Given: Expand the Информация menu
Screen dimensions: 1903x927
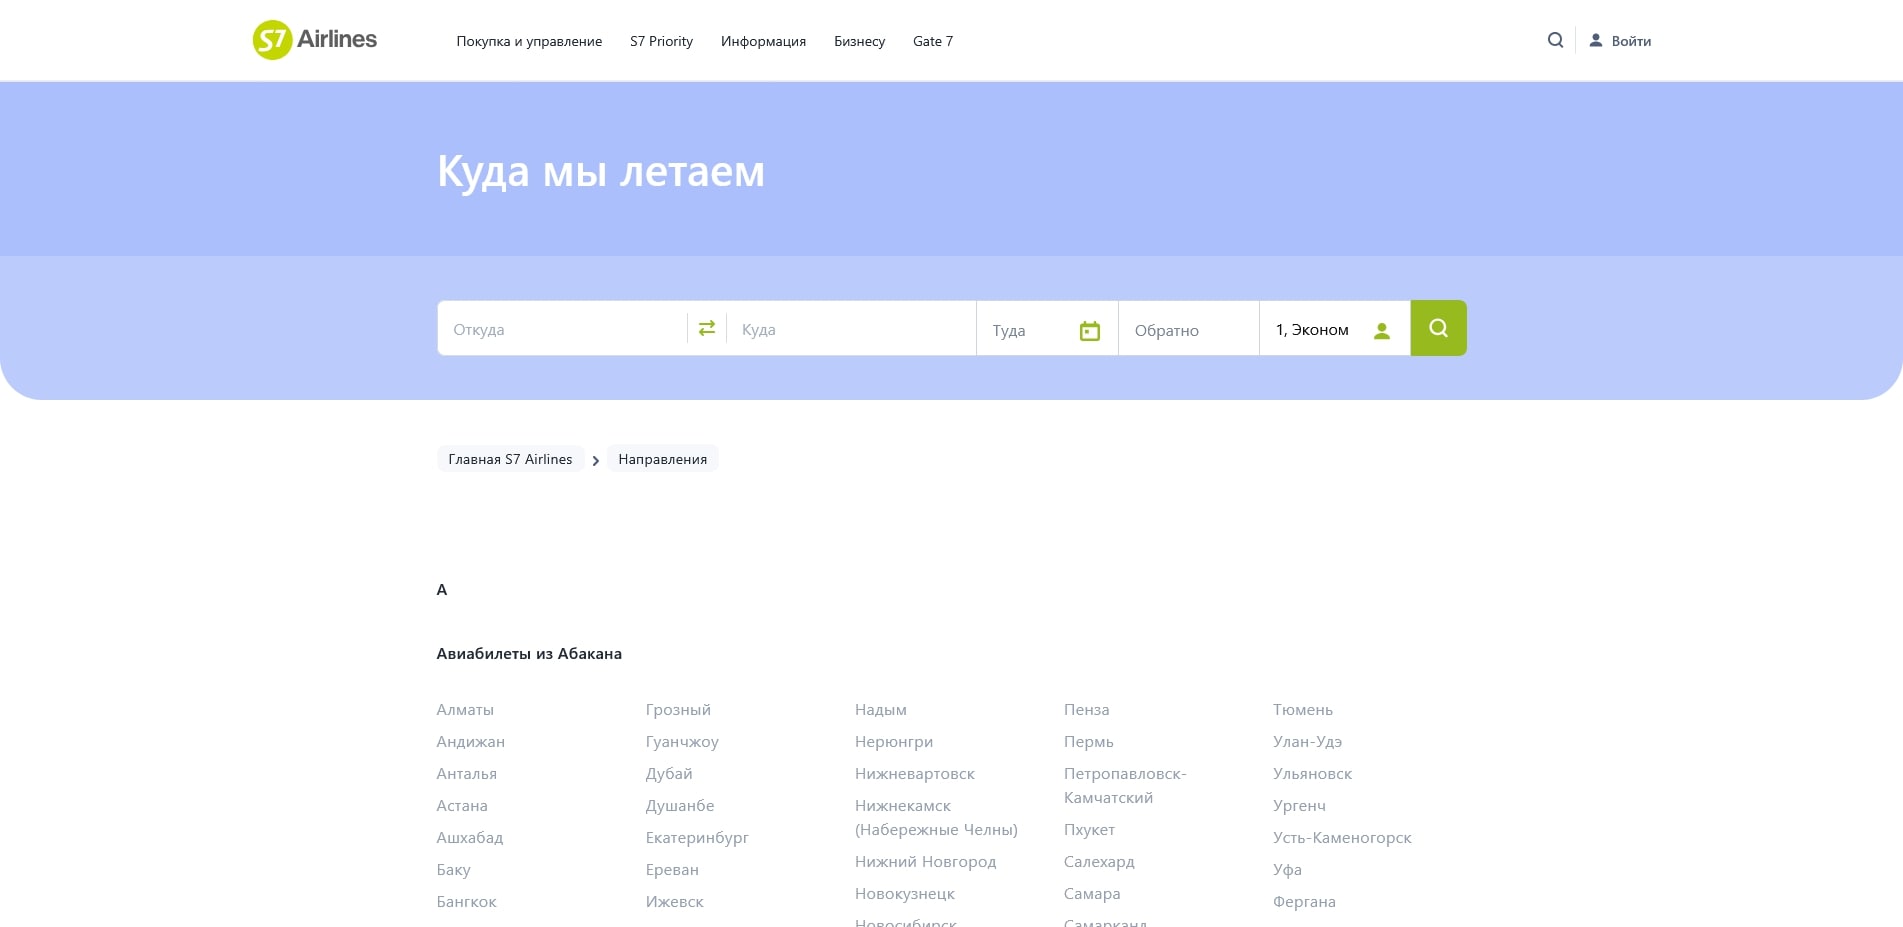Looking at the screenshot, I should [x=763, y=41].
